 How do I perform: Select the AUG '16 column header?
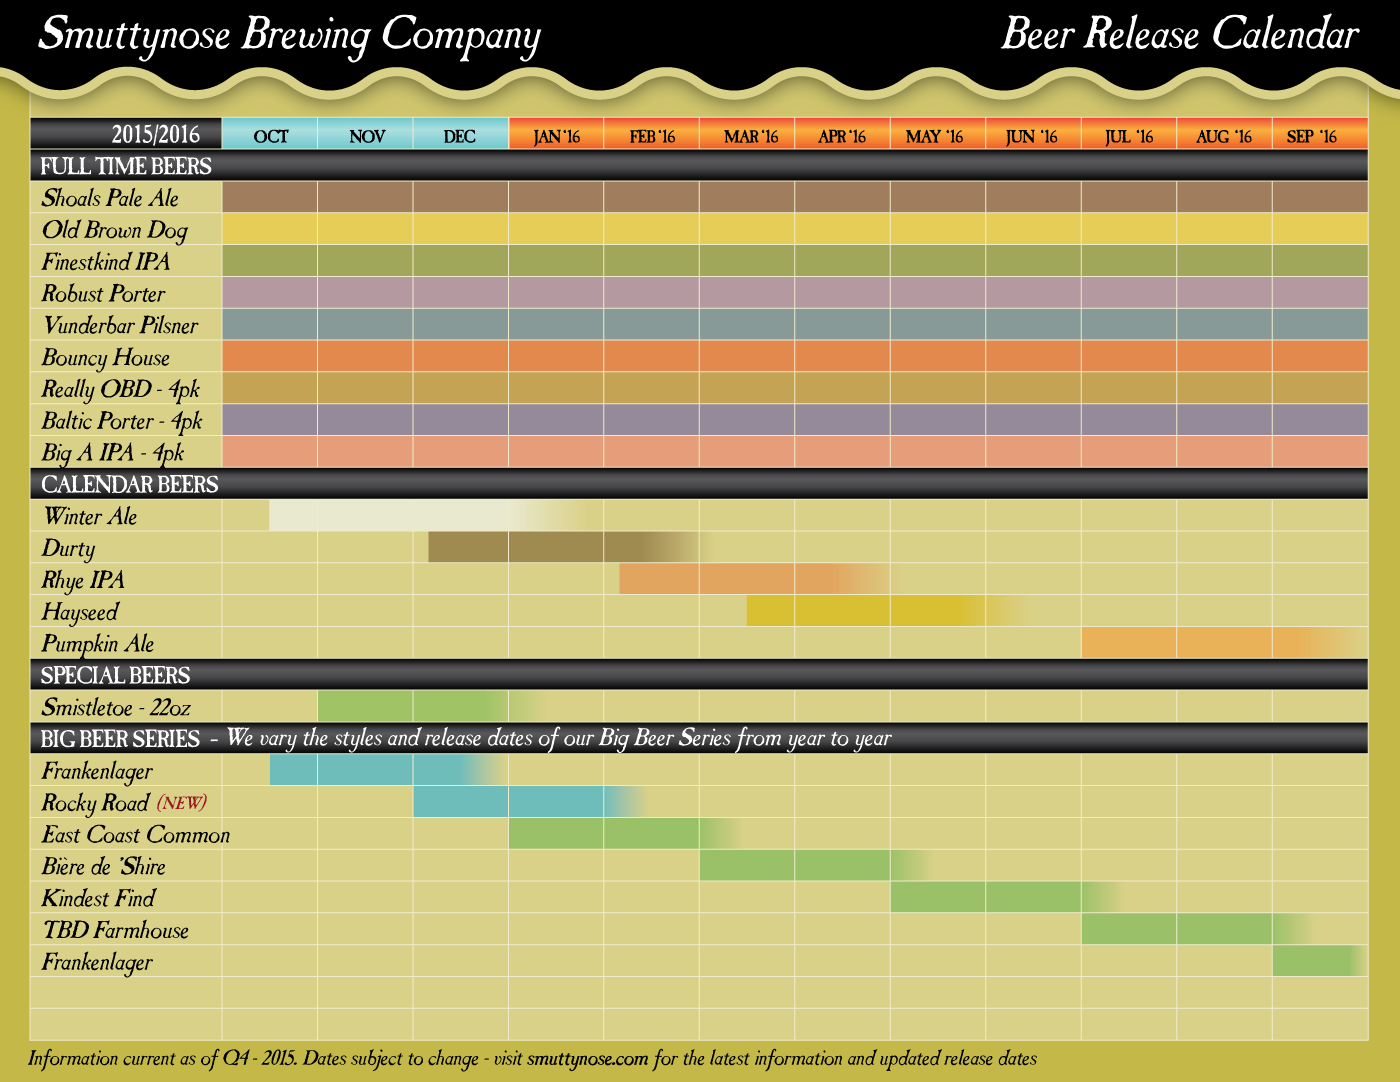[x=1224, y=134]
